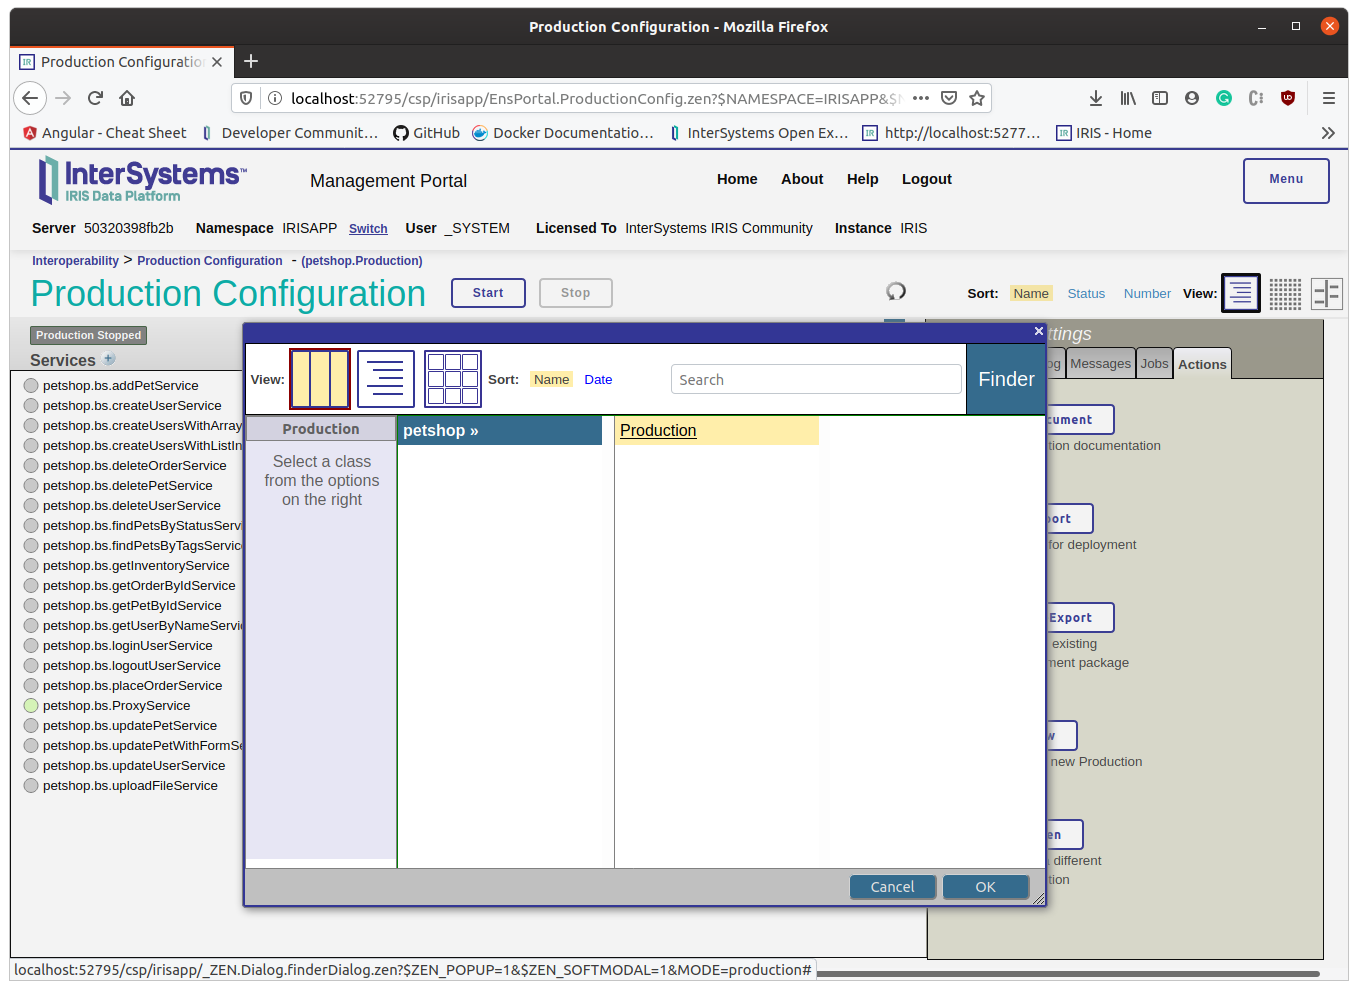This screenshot has width=1358, height=990.
Task: Open the IRIS - Home bookmark
Action: (1105, 133)
